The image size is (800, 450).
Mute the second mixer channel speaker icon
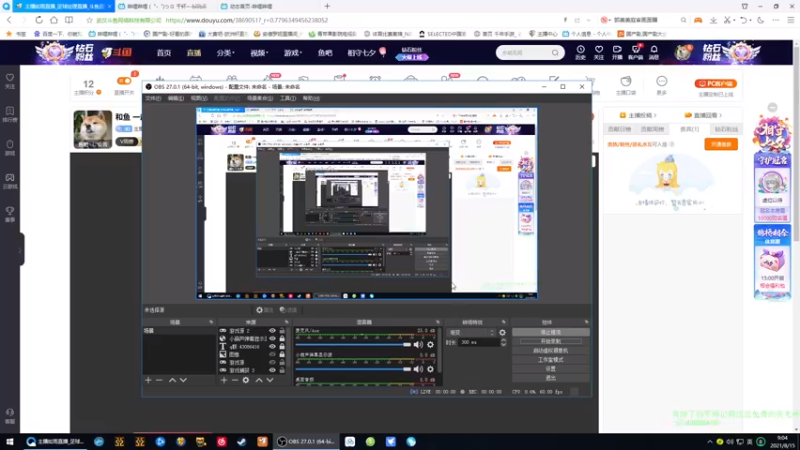click(x=418, y=369)
